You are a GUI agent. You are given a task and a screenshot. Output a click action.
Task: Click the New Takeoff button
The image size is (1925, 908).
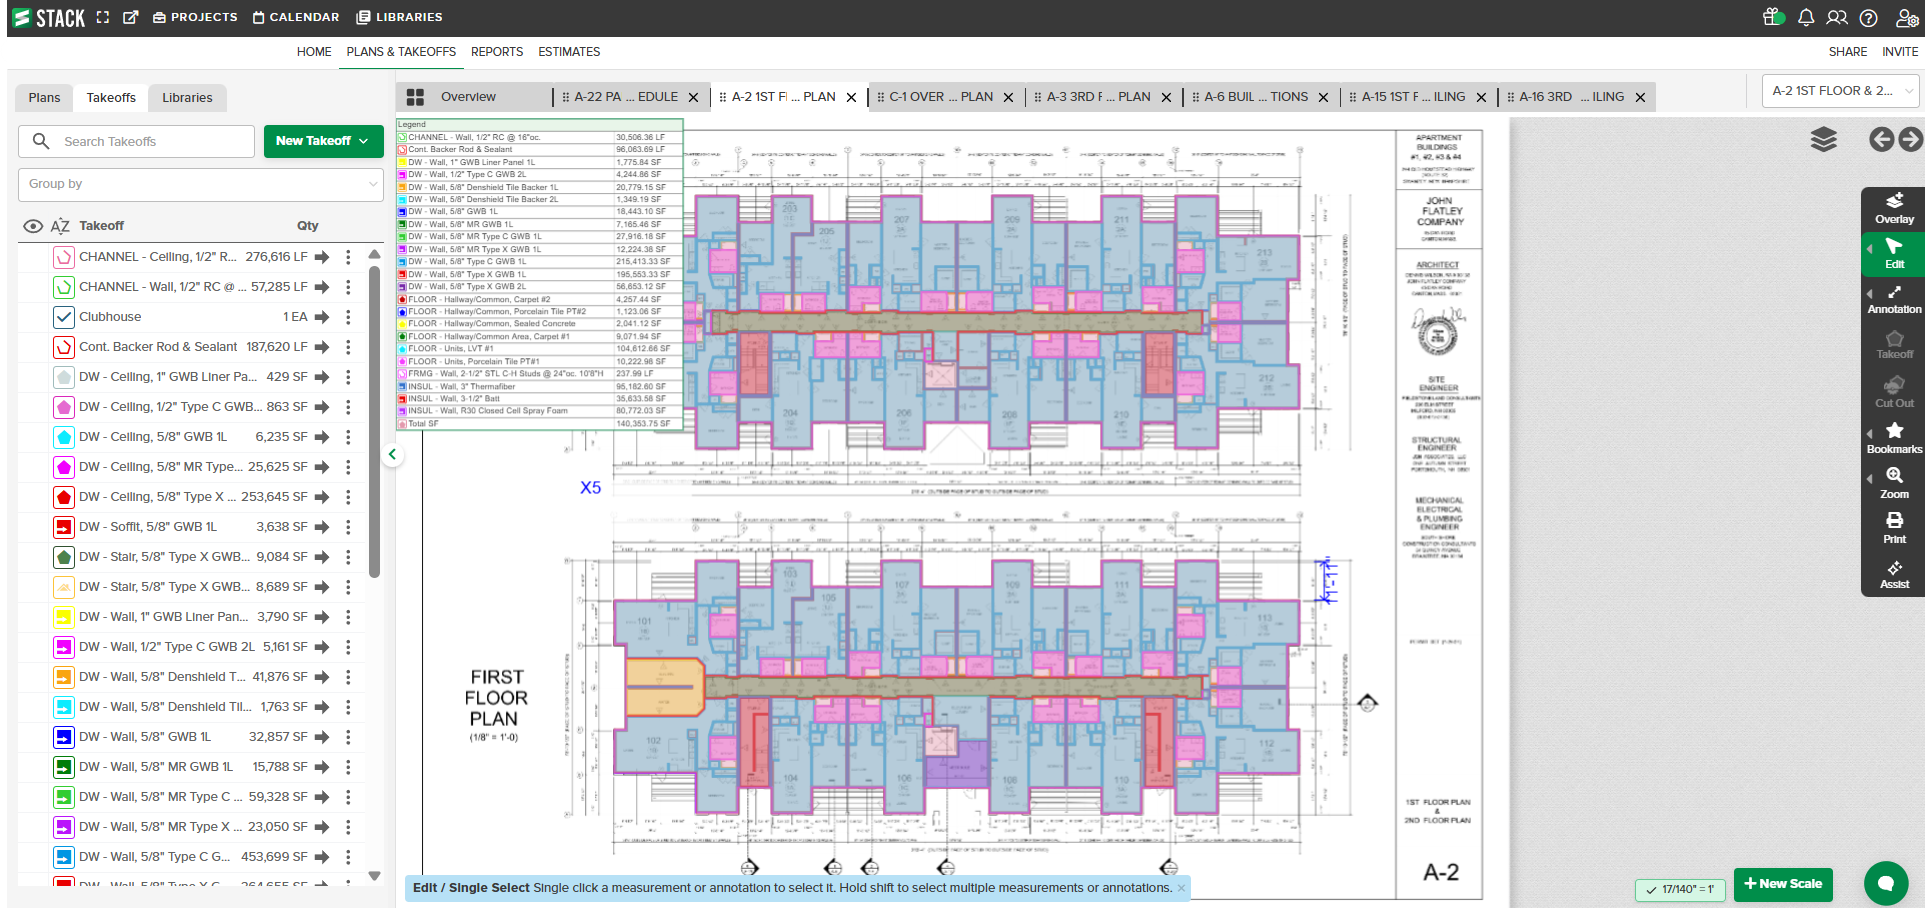pos(323,141)
